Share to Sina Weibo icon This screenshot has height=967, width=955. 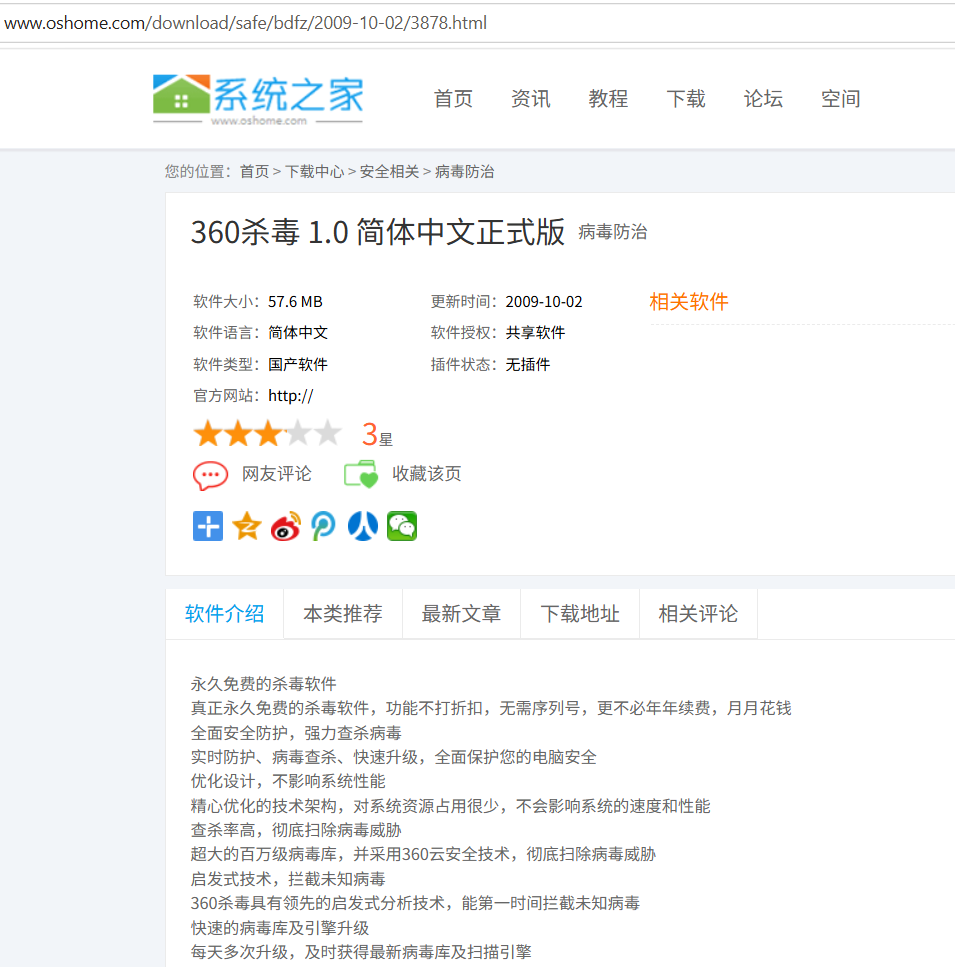[285, 526]
